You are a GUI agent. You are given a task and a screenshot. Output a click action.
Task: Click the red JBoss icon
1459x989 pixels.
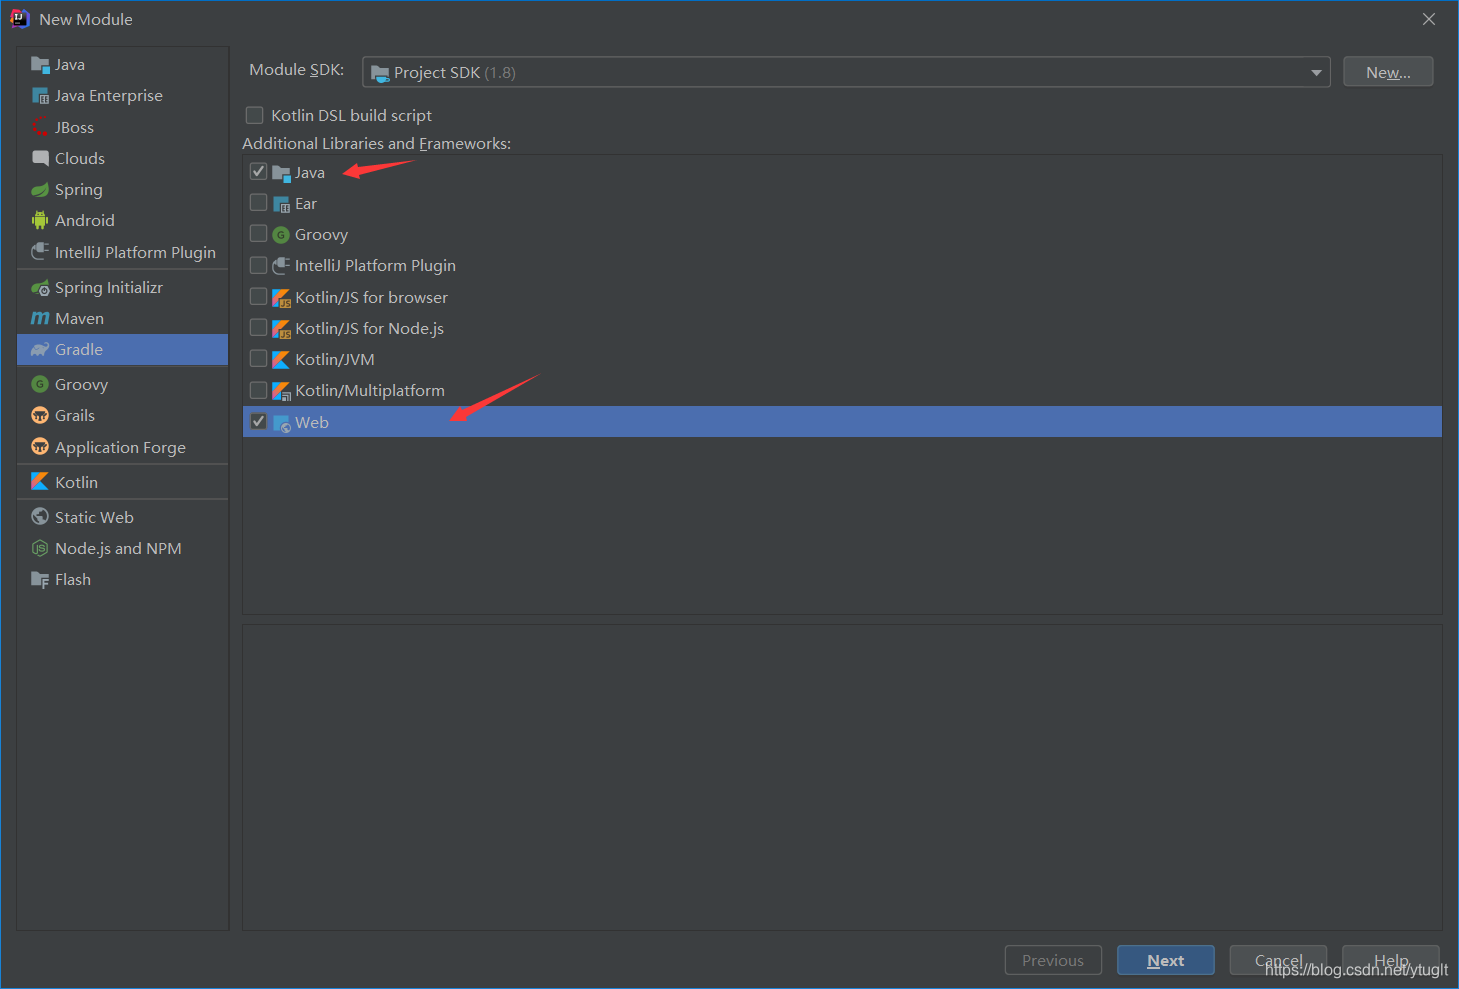40,127
